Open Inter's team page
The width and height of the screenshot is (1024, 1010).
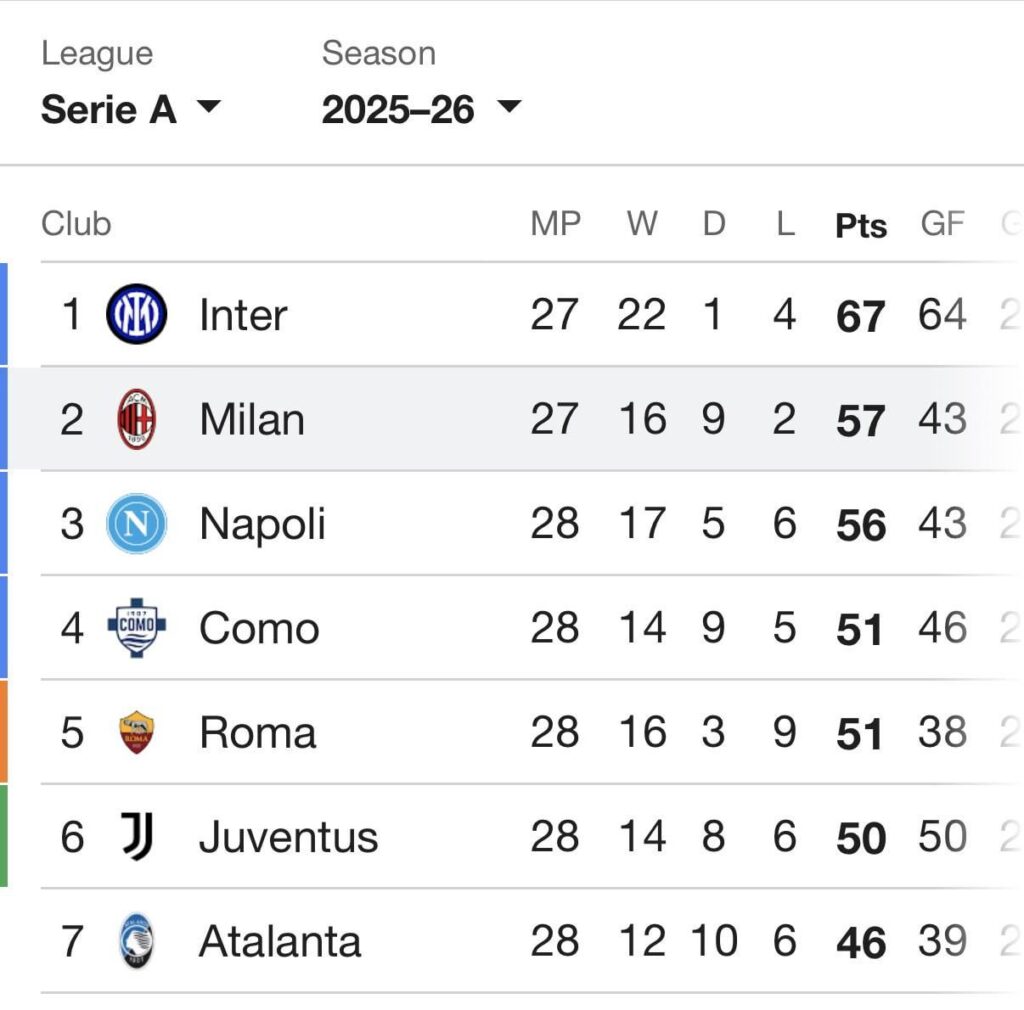coord(243,314)
